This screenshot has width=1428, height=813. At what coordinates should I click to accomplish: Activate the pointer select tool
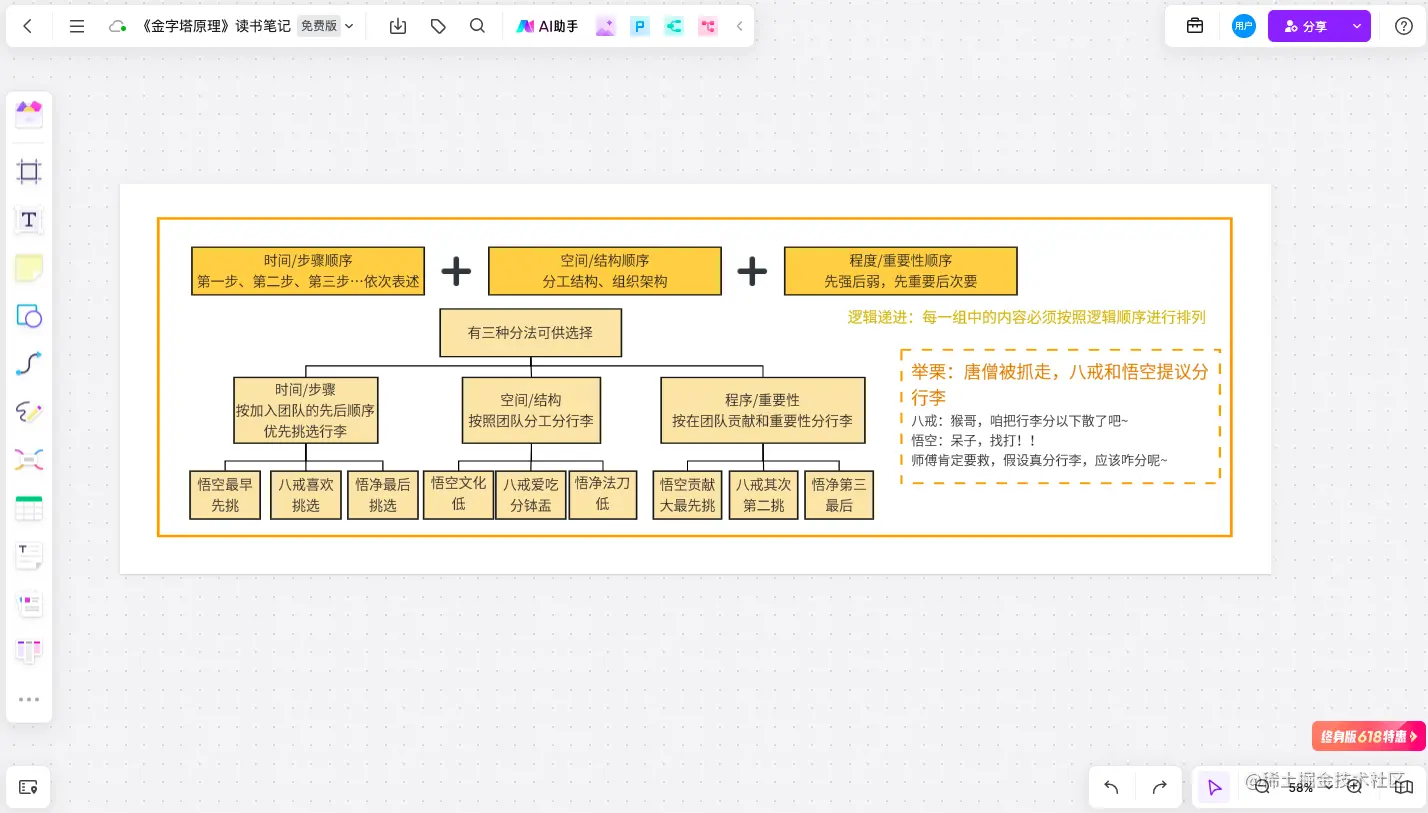coord(1214,788)
